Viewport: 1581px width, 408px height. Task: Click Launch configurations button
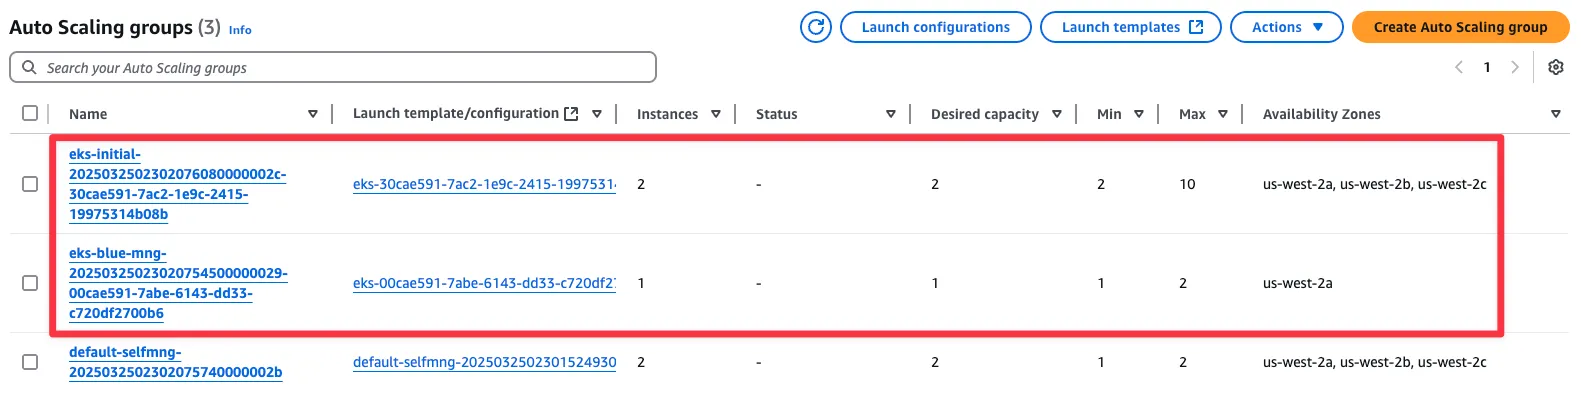coord(936,27)
